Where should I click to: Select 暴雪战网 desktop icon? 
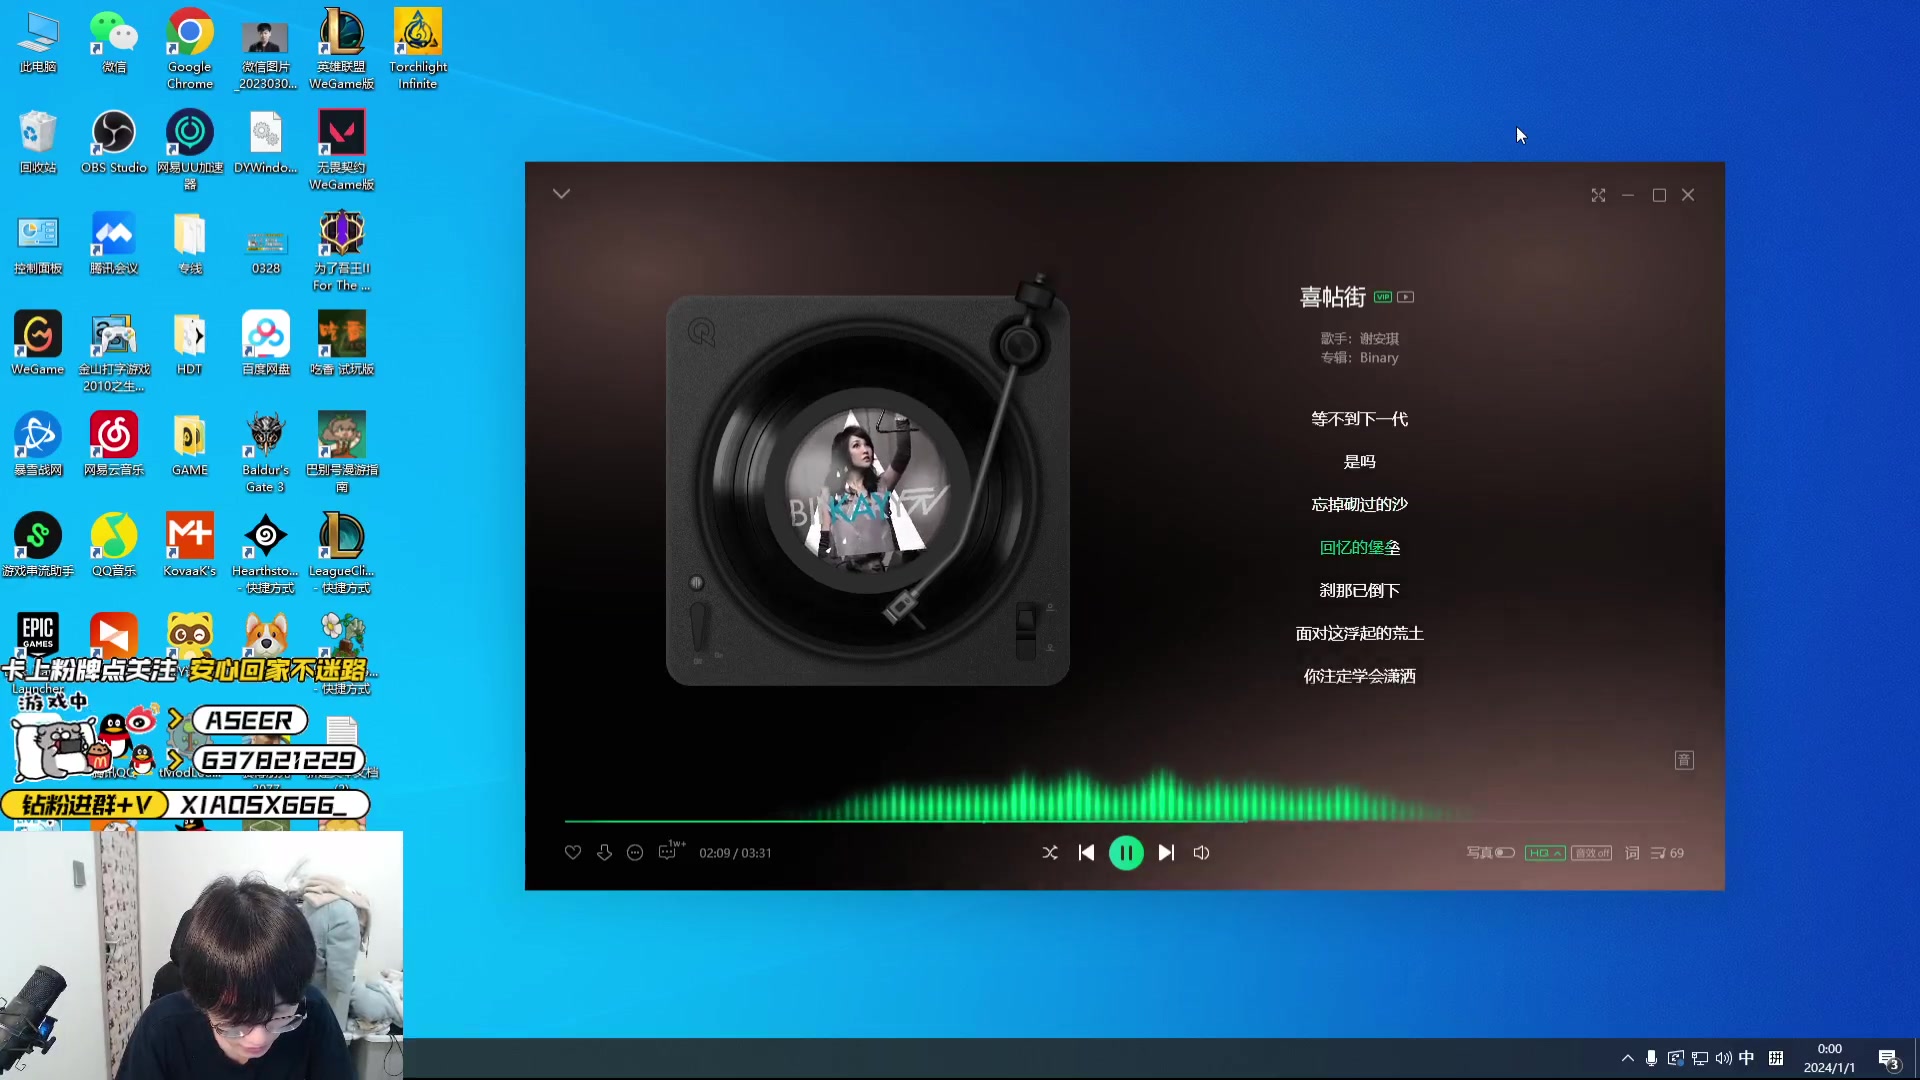38,443
